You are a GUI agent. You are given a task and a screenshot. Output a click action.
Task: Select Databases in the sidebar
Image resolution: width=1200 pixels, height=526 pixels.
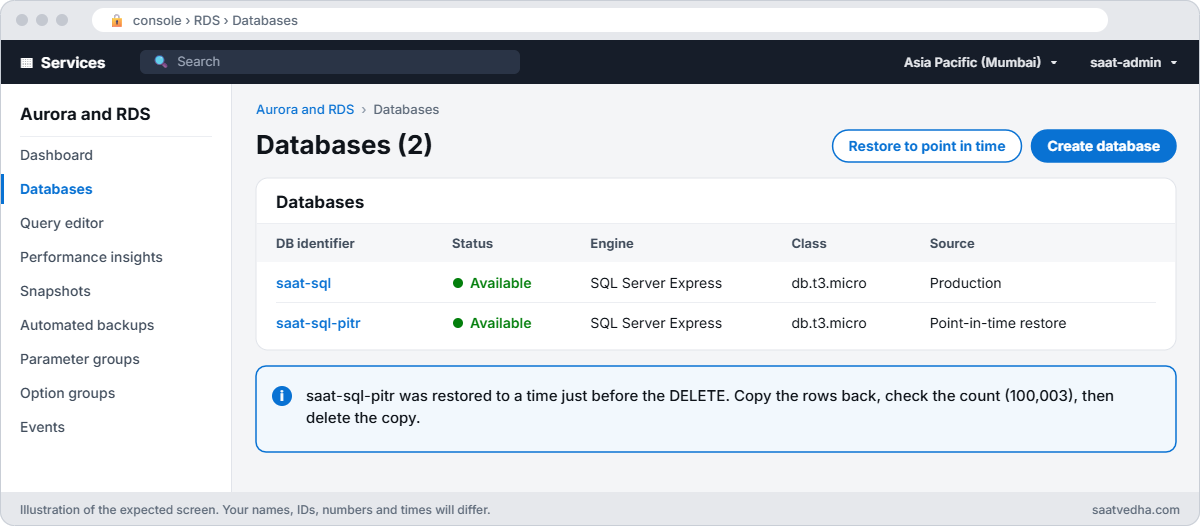56,189
